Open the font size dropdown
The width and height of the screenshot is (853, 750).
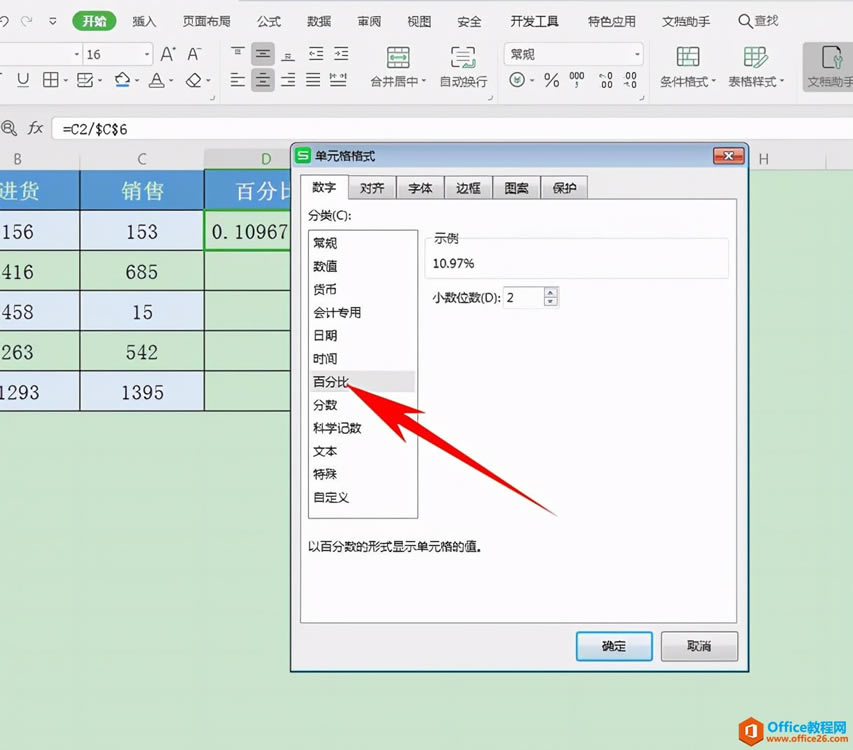[x=147, y=54]
